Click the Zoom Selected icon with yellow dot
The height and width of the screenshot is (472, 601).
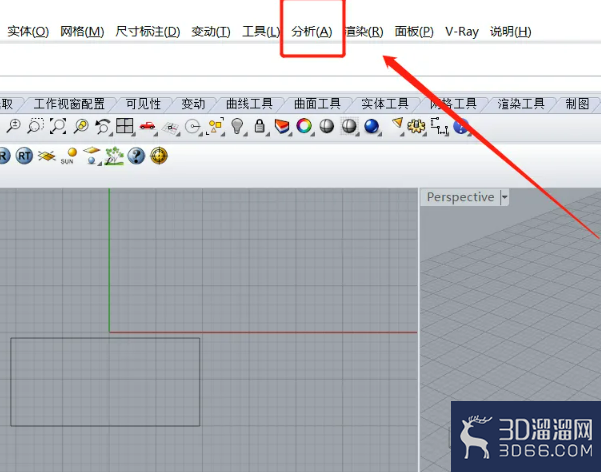pyautogui.click(x=81, y=126)
